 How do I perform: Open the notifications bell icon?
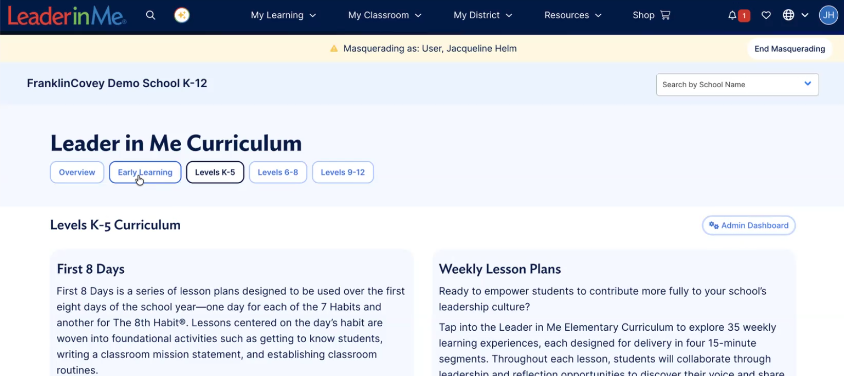pyautogui.click(x=732, y=15)
